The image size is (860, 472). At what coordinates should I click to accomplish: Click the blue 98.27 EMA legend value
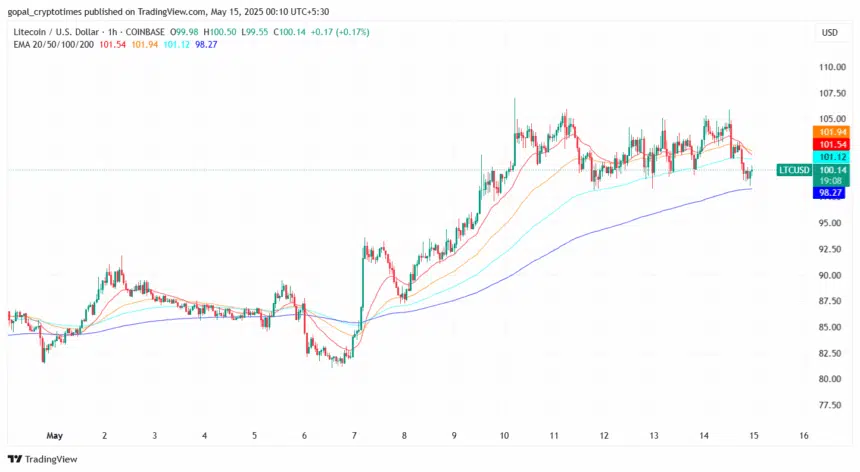[206, 44]
